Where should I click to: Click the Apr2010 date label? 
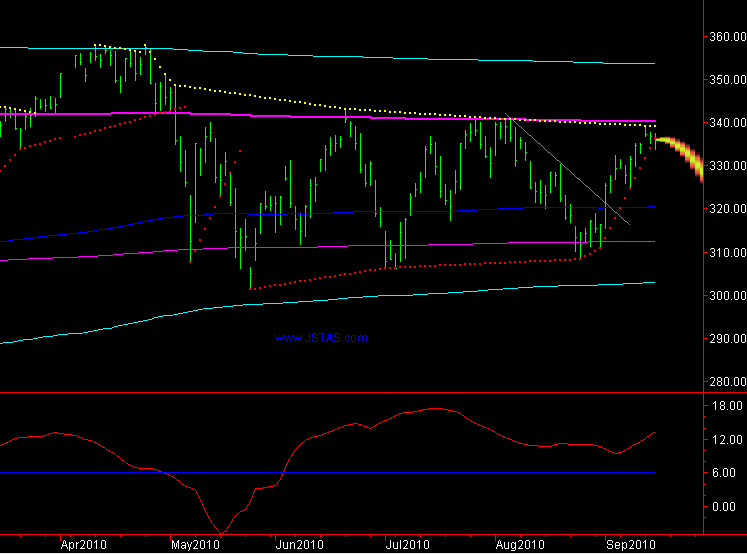[x=83, y=545]
